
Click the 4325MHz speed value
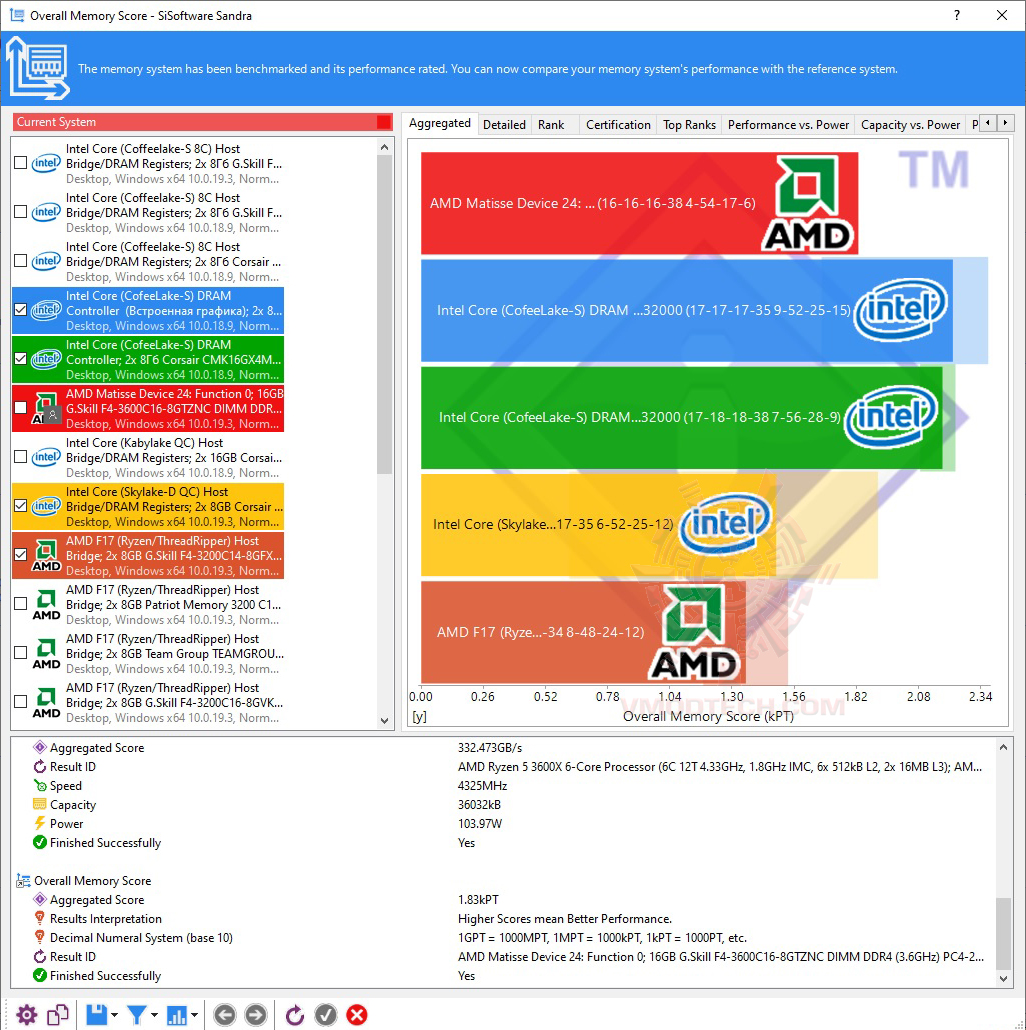483,786
